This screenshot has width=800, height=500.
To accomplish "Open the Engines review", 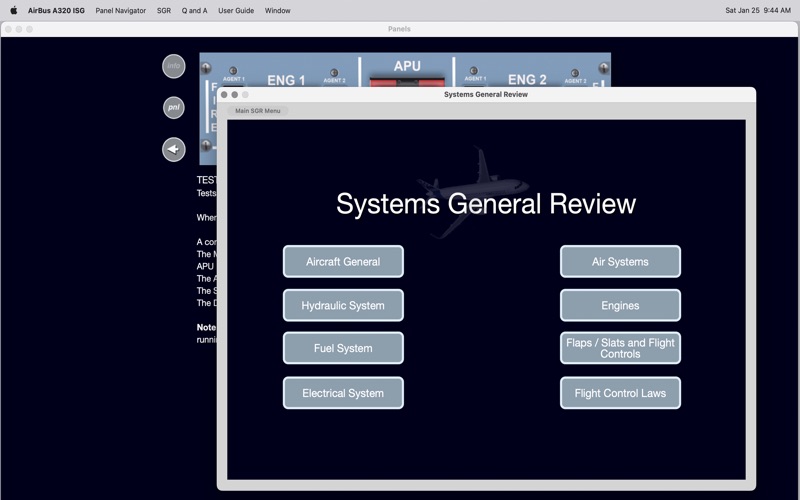I will (620, 306).
